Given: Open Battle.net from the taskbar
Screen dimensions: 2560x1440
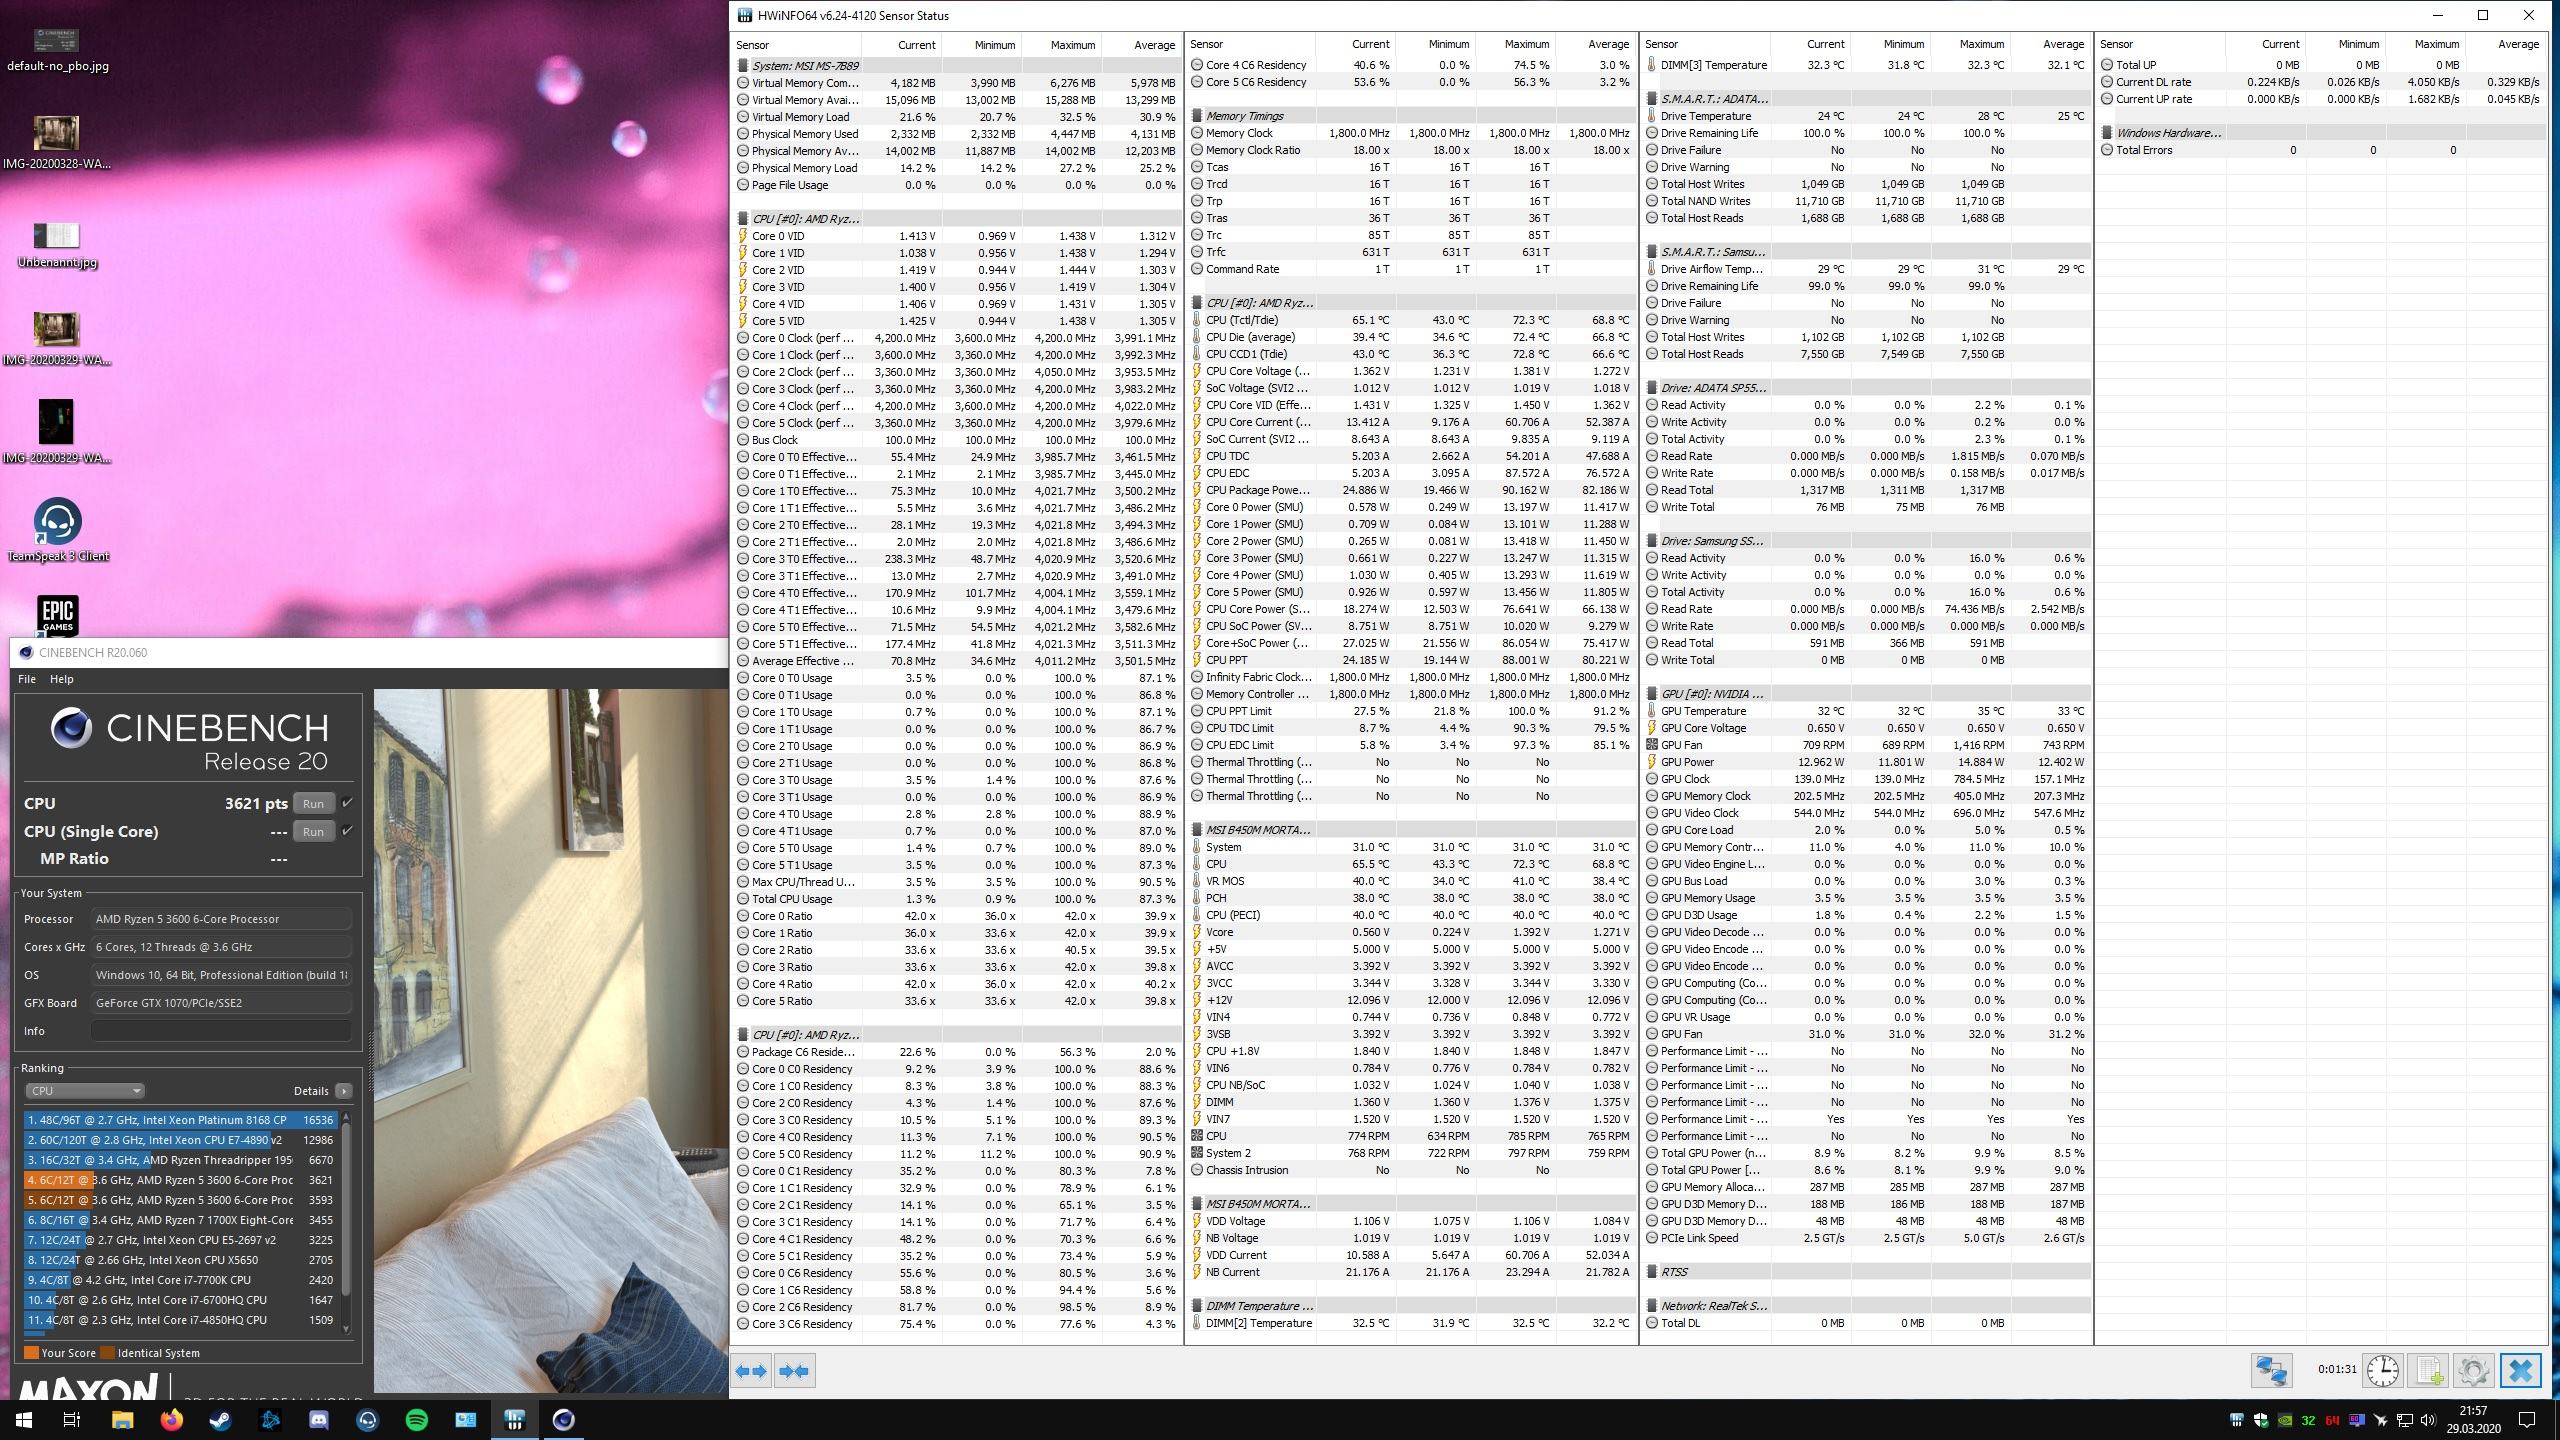Looking at the screenshot, I should [x=269, y=1419].
